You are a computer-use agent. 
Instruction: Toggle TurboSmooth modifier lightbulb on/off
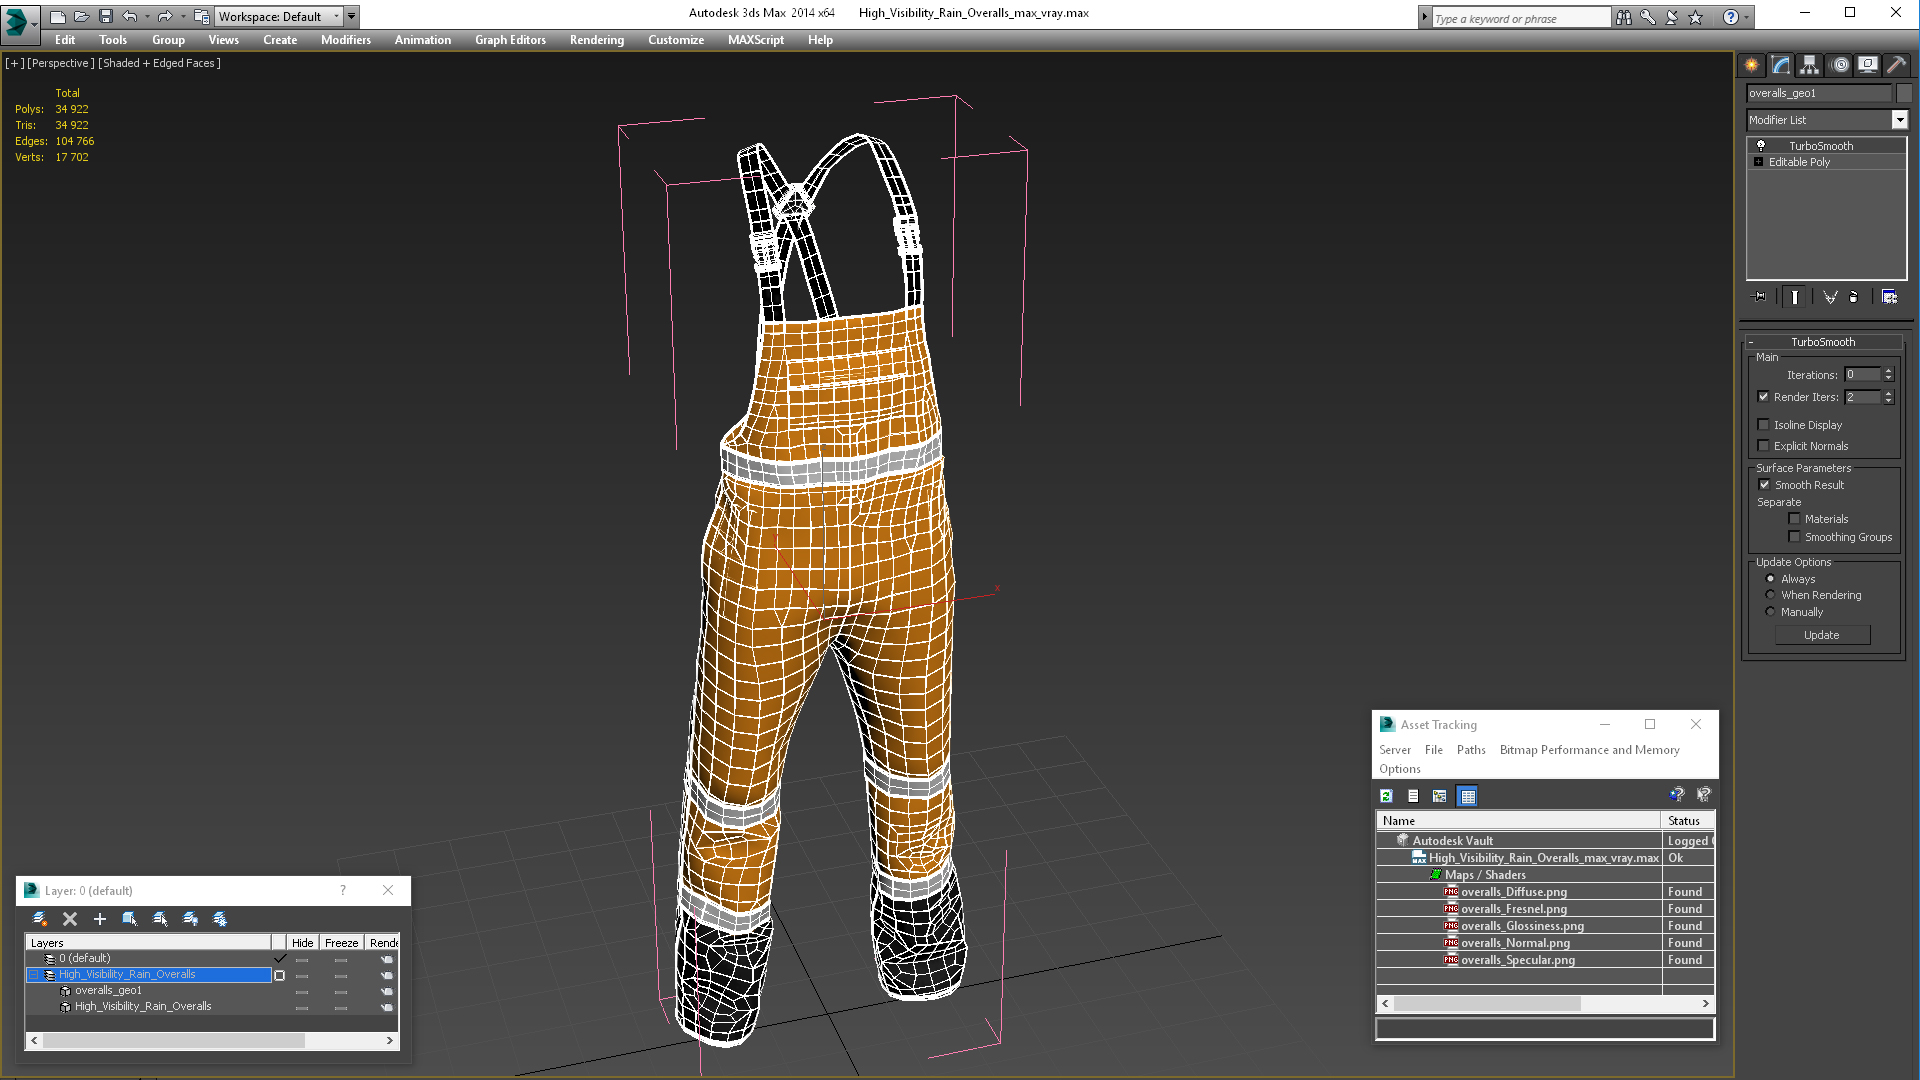tap(1761, 146)
